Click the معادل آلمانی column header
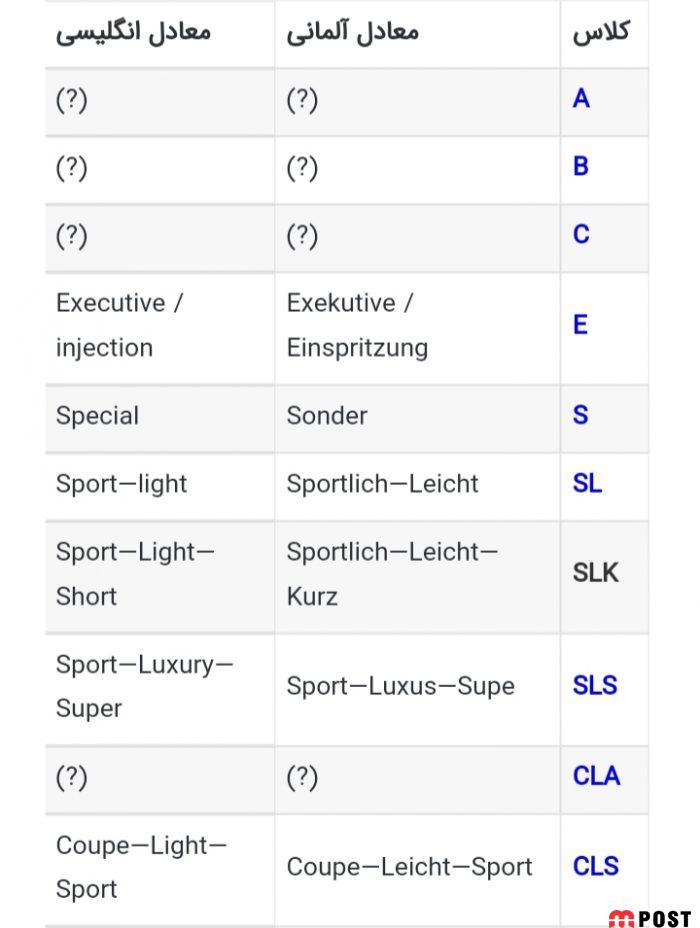Viewport: 700px width, 928px height. (x=352, y=32)
